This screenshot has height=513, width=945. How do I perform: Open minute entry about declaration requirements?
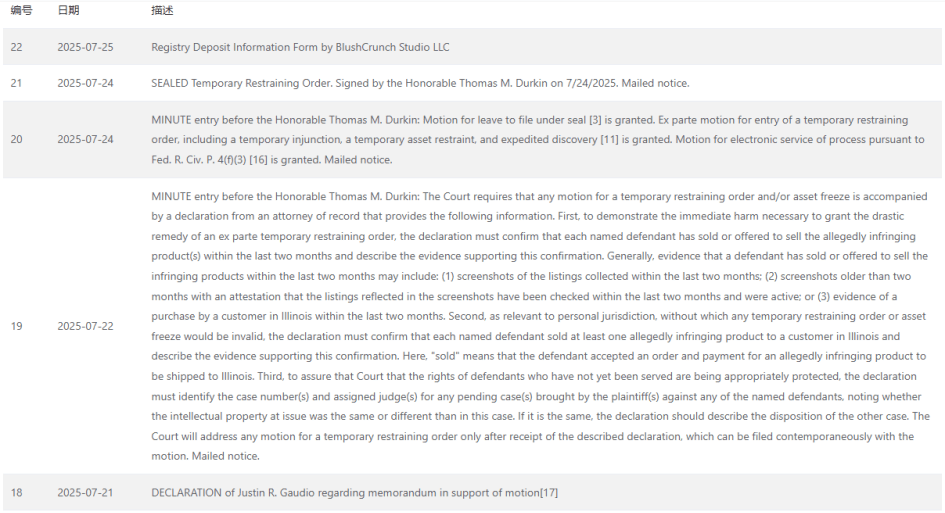[x=540, y=326]
